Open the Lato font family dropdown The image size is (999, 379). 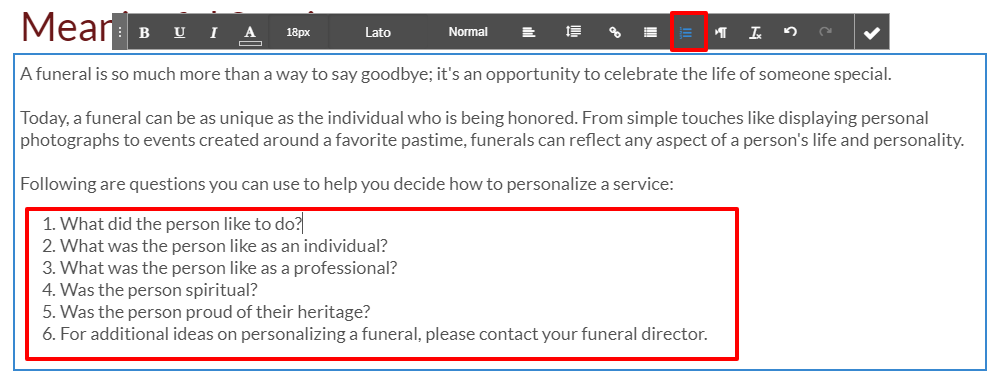click(x=378, y=32)
